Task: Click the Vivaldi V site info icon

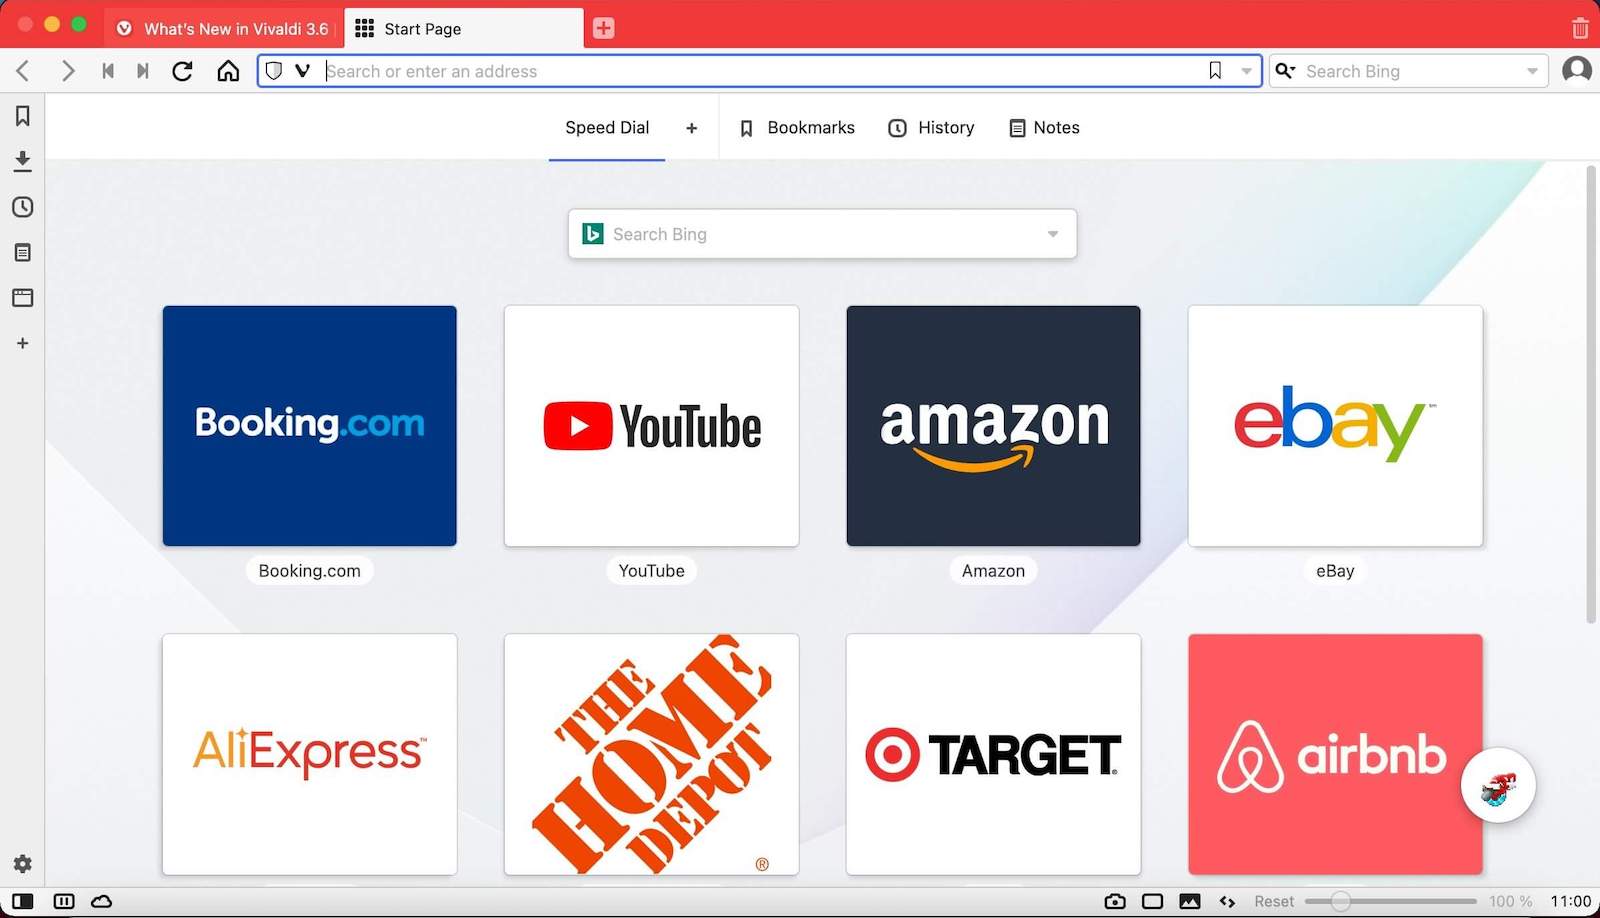Action: coord(302,71)
